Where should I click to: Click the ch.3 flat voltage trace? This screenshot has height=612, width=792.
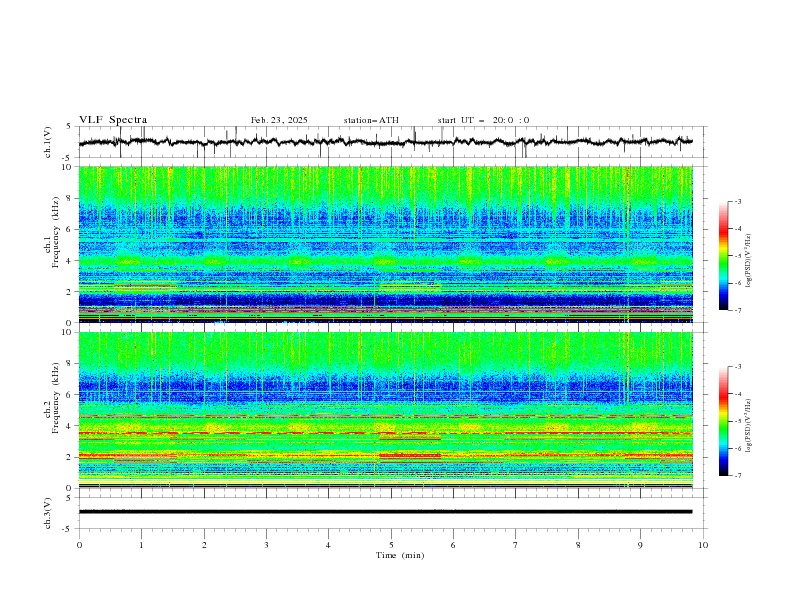pyautogui.click(x=385, y=512)
